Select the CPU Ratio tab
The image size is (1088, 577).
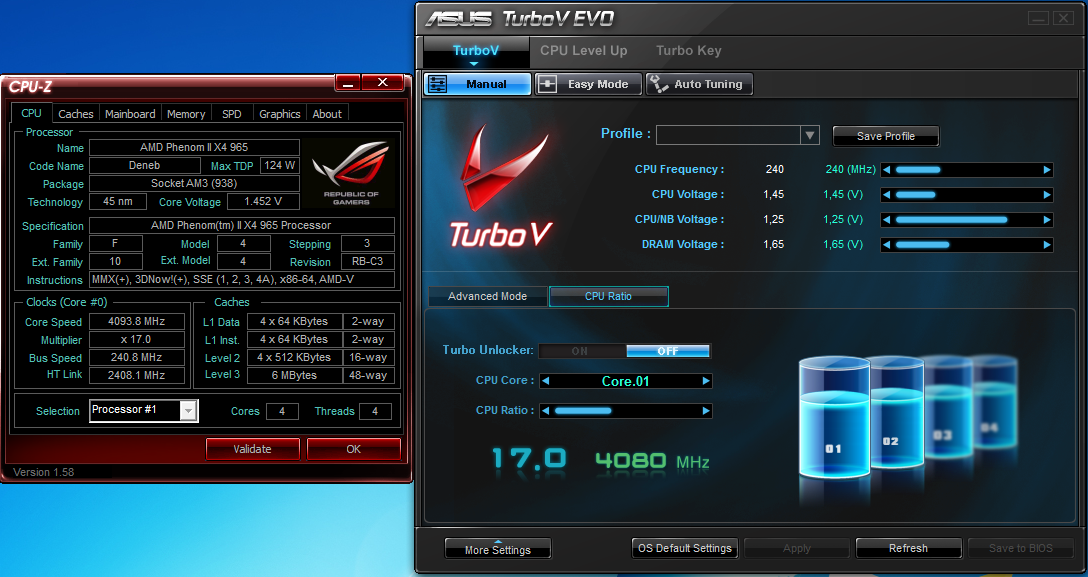pos(609,296)
